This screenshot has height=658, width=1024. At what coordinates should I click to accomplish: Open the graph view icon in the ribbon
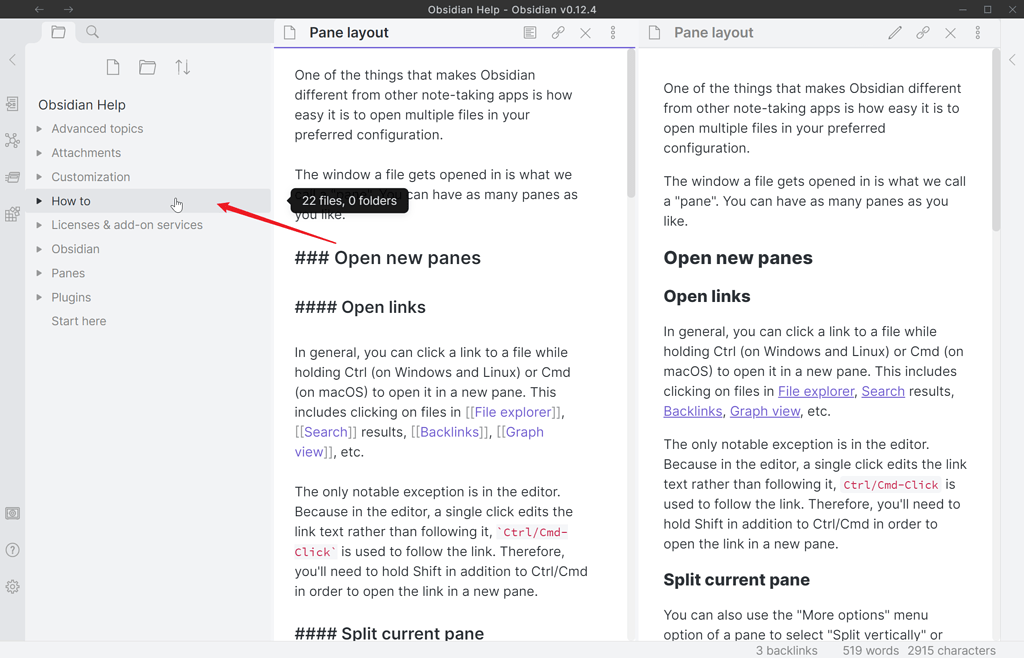12,140
